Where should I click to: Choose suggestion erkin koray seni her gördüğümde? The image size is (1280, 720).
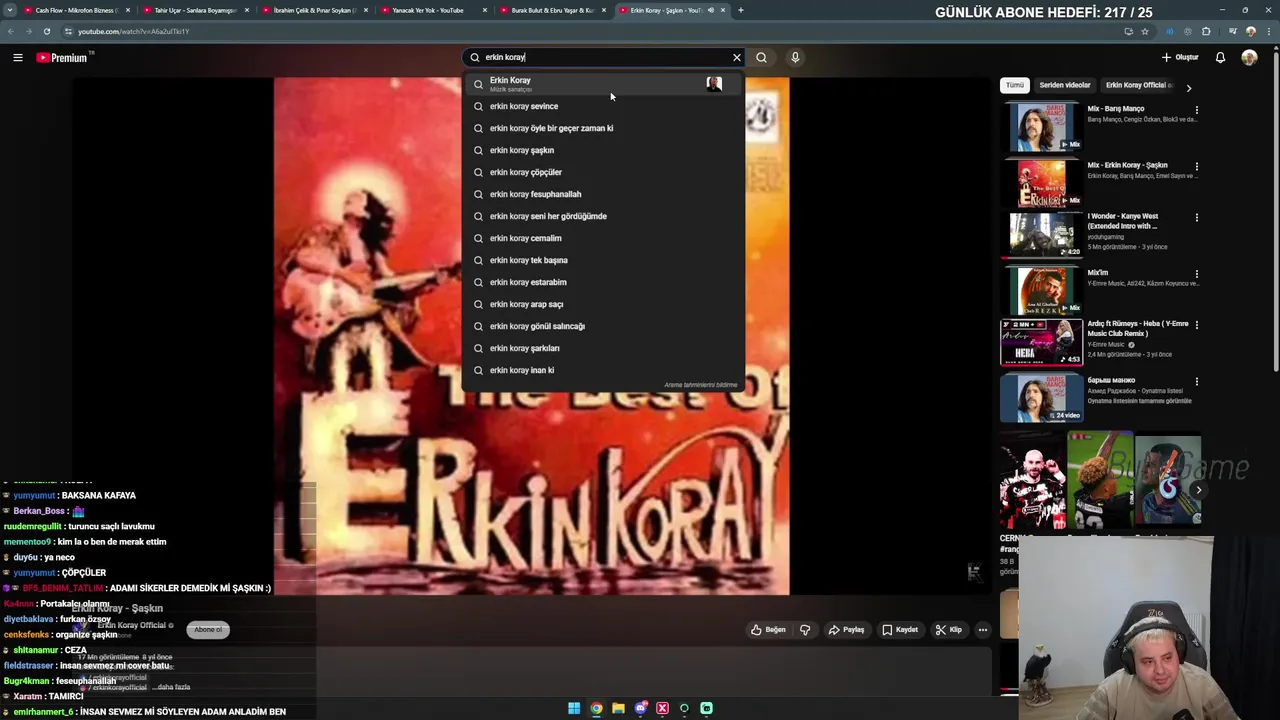pyautogui.click(x=603, y=216)
